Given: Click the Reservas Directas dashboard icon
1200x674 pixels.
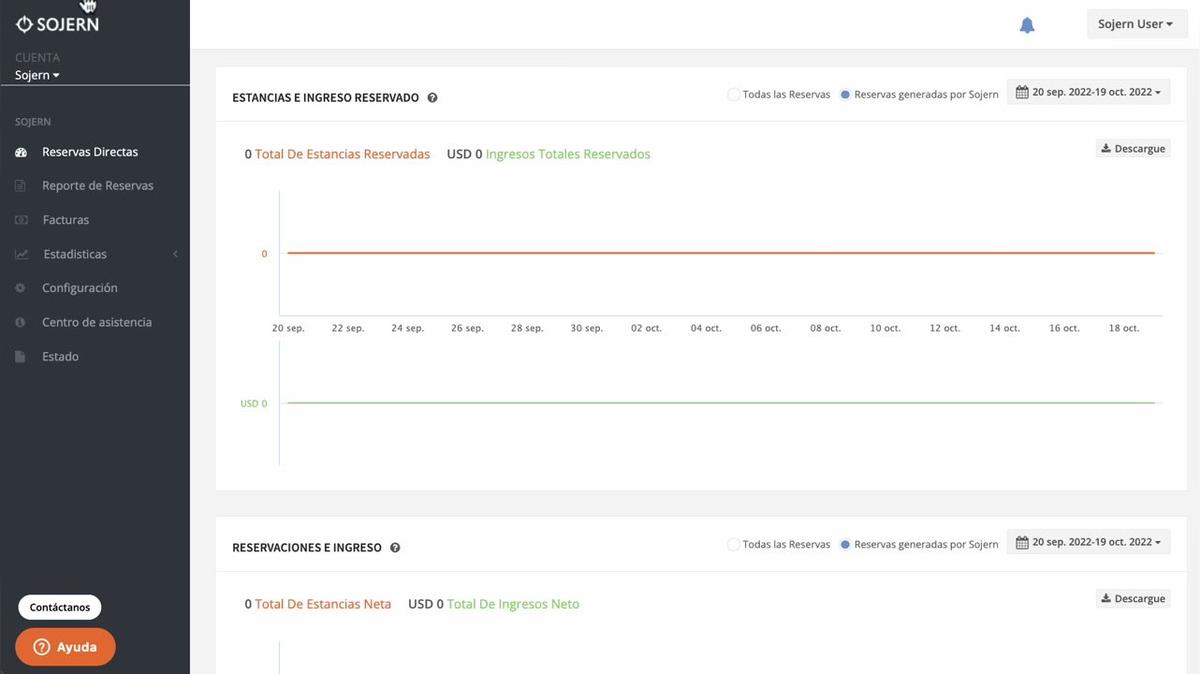Looking at the screenshot, I should (x=21, y=153).
